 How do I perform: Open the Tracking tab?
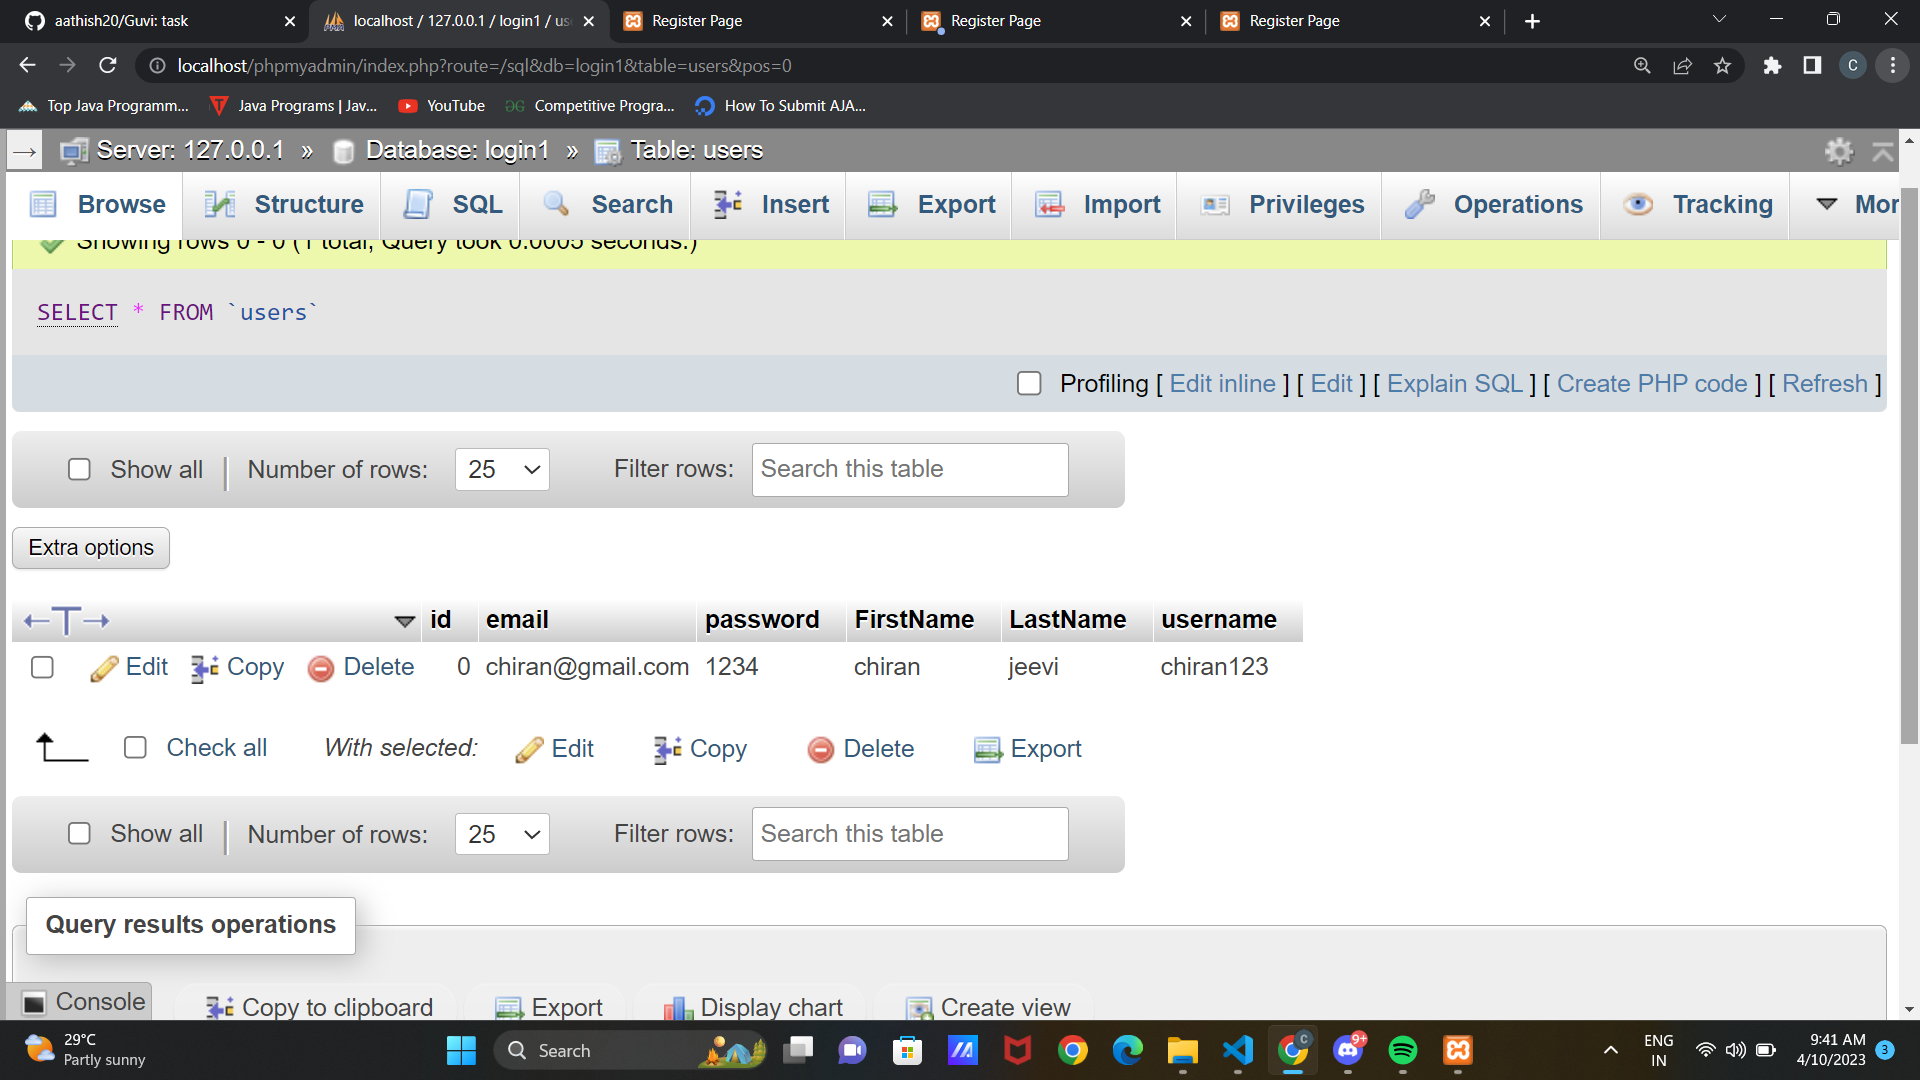(1697, 205)
